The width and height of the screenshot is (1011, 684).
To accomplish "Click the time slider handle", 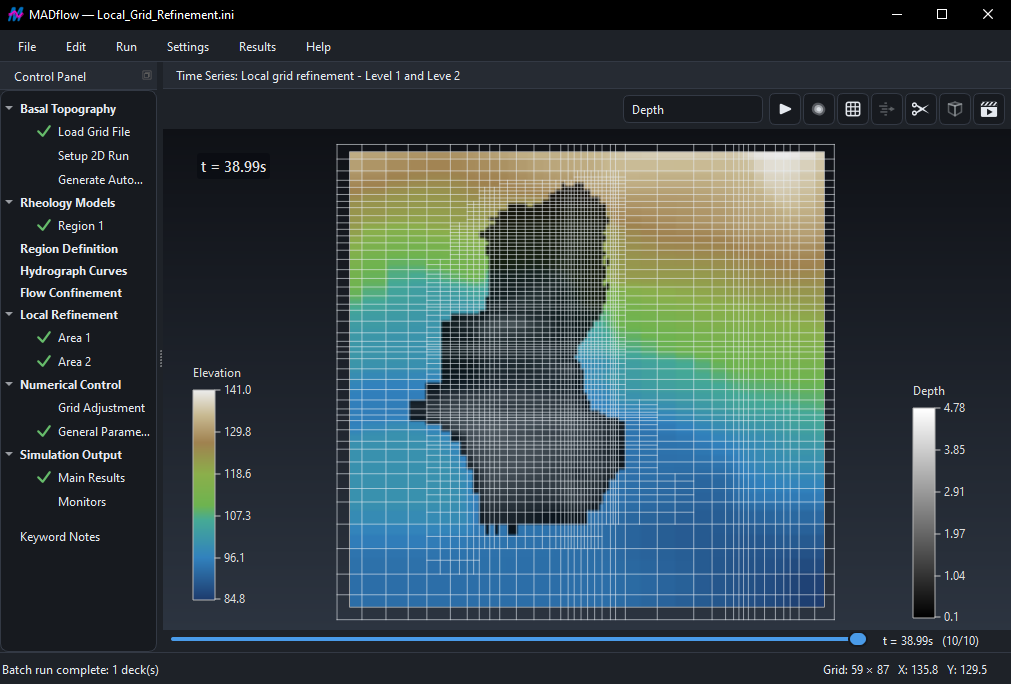I will pos(858,639).
